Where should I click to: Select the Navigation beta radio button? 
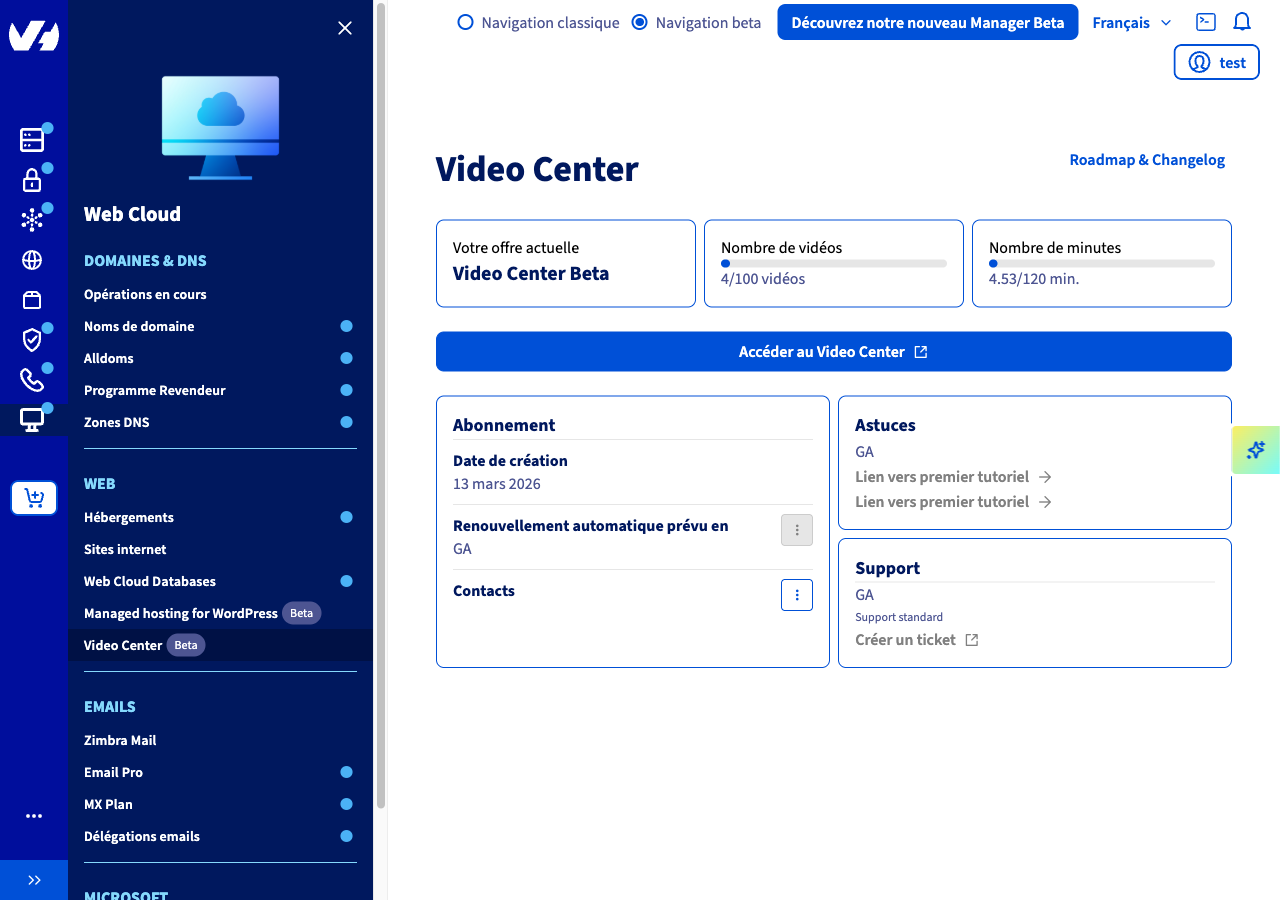pos(639,22)
